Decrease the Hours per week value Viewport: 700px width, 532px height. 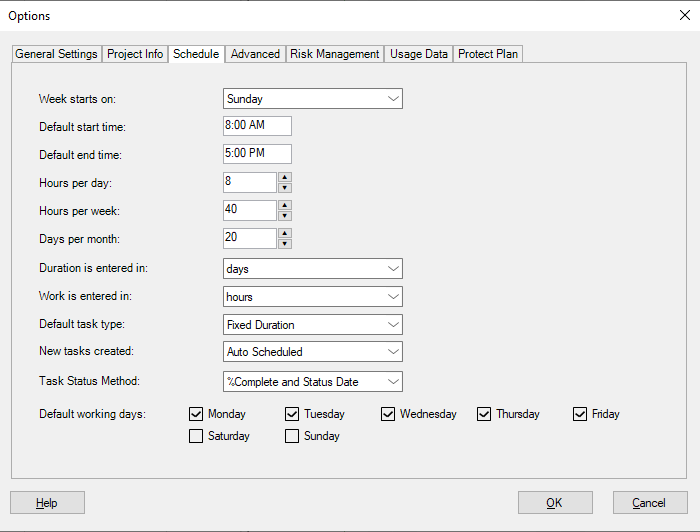pos(285,215)
